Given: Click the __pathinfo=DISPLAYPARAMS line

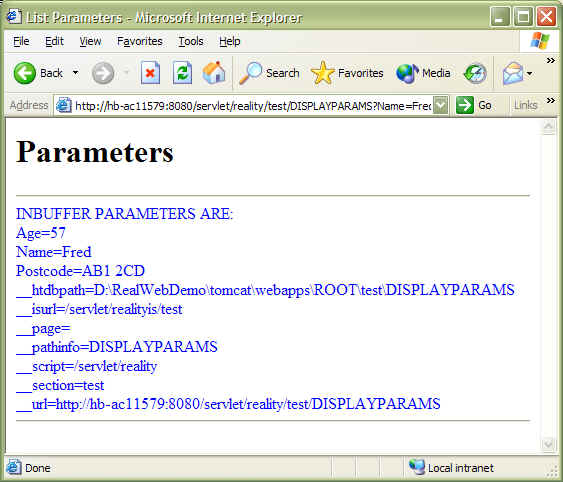Looking at the screenshot, I should coord(117,347).
